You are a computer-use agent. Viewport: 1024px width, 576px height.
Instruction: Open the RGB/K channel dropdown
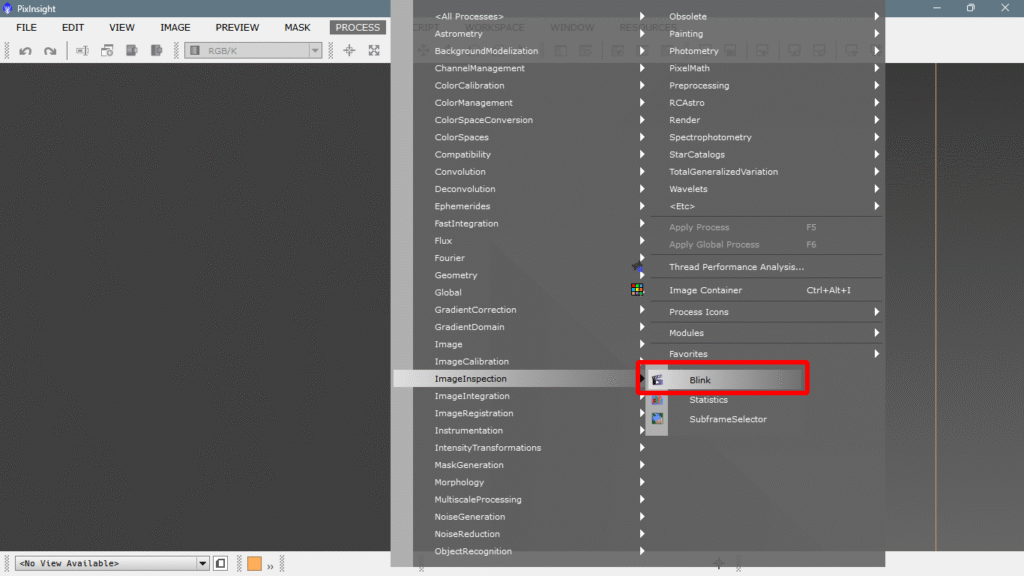[x=315, y=51]
